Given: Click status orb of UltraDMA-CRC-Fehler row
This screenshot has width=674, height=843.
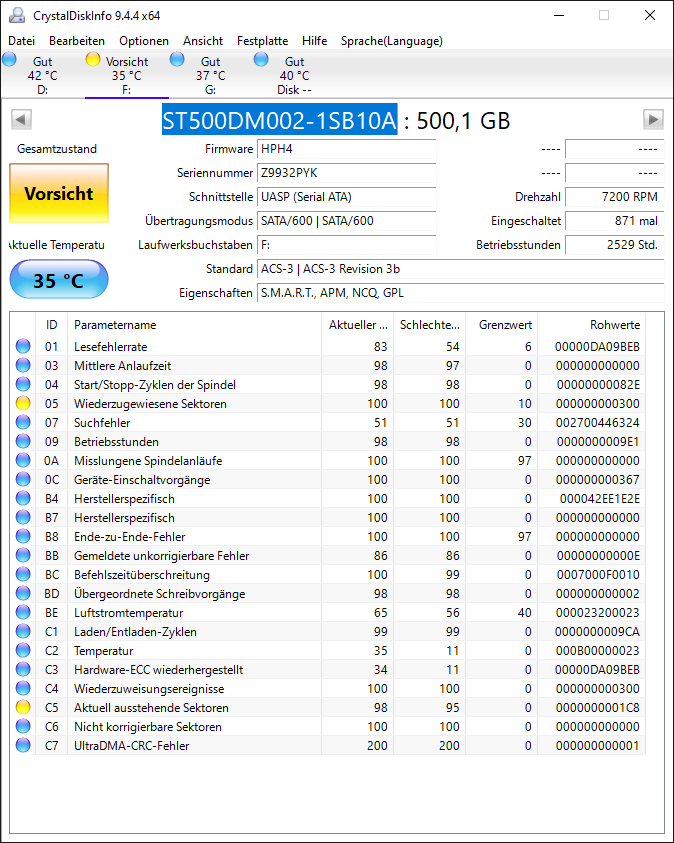Looking at the screenshot, I should tap(23, 746).
